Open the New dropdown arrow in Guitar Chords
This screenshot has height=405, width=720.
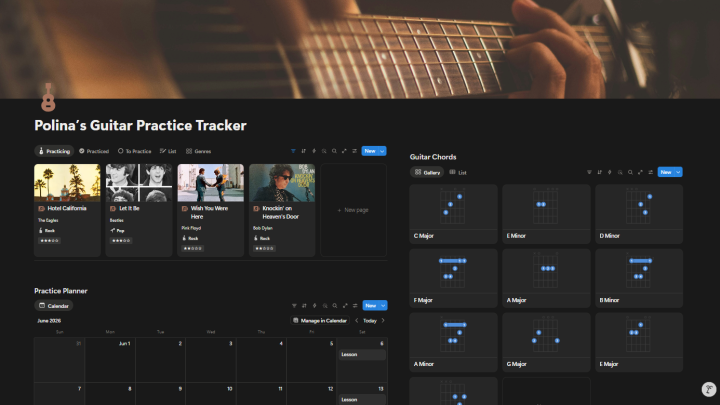[x=678, y=172]
